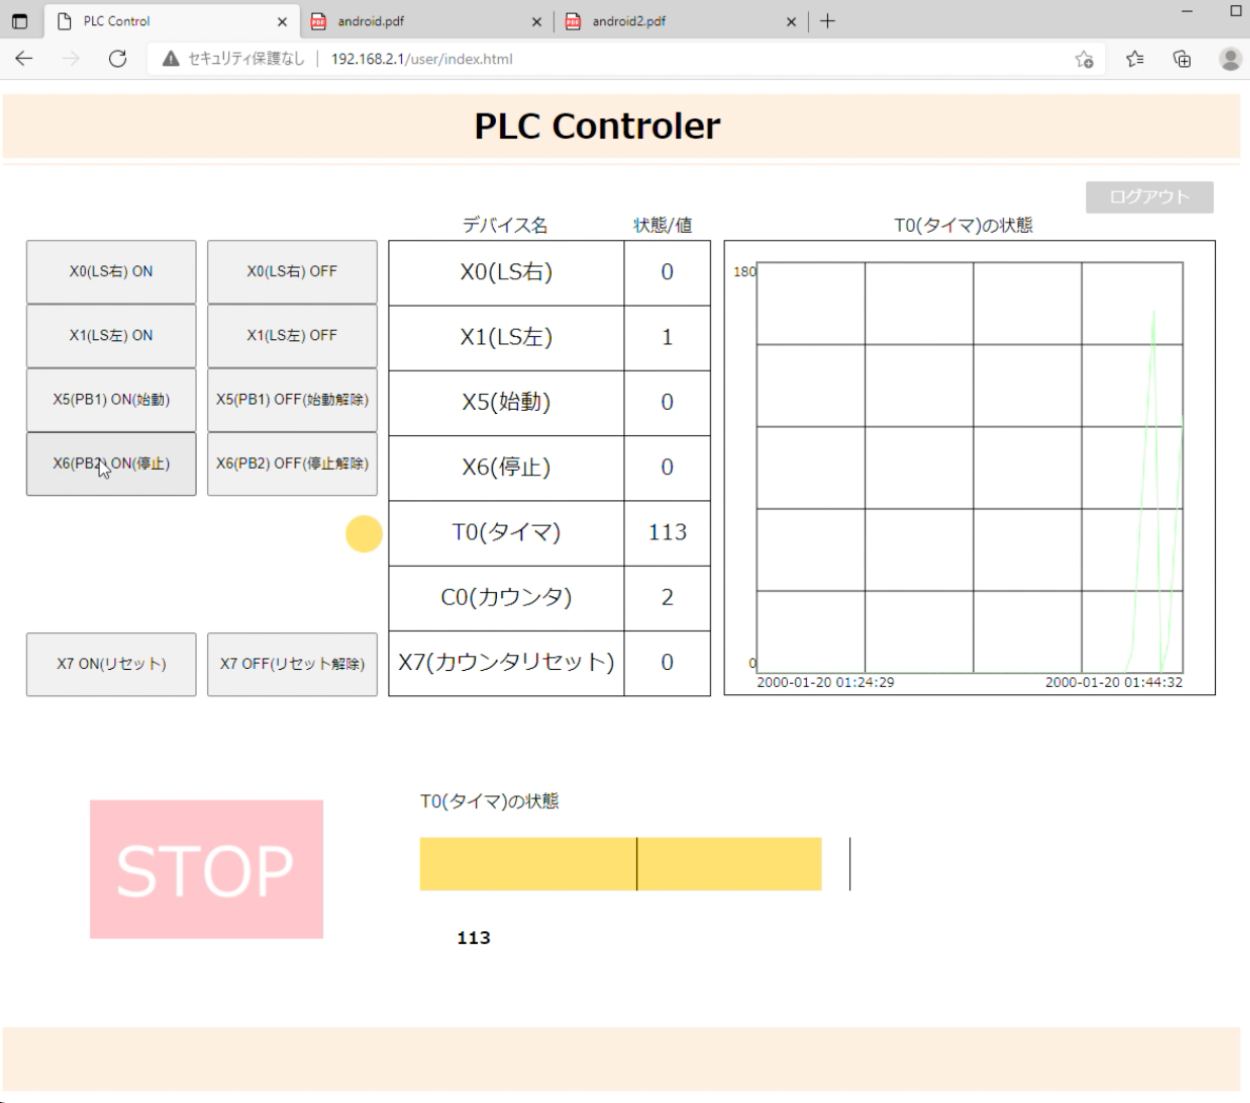
Task: Click the pink STOP indicator
Action: [206, 869]
